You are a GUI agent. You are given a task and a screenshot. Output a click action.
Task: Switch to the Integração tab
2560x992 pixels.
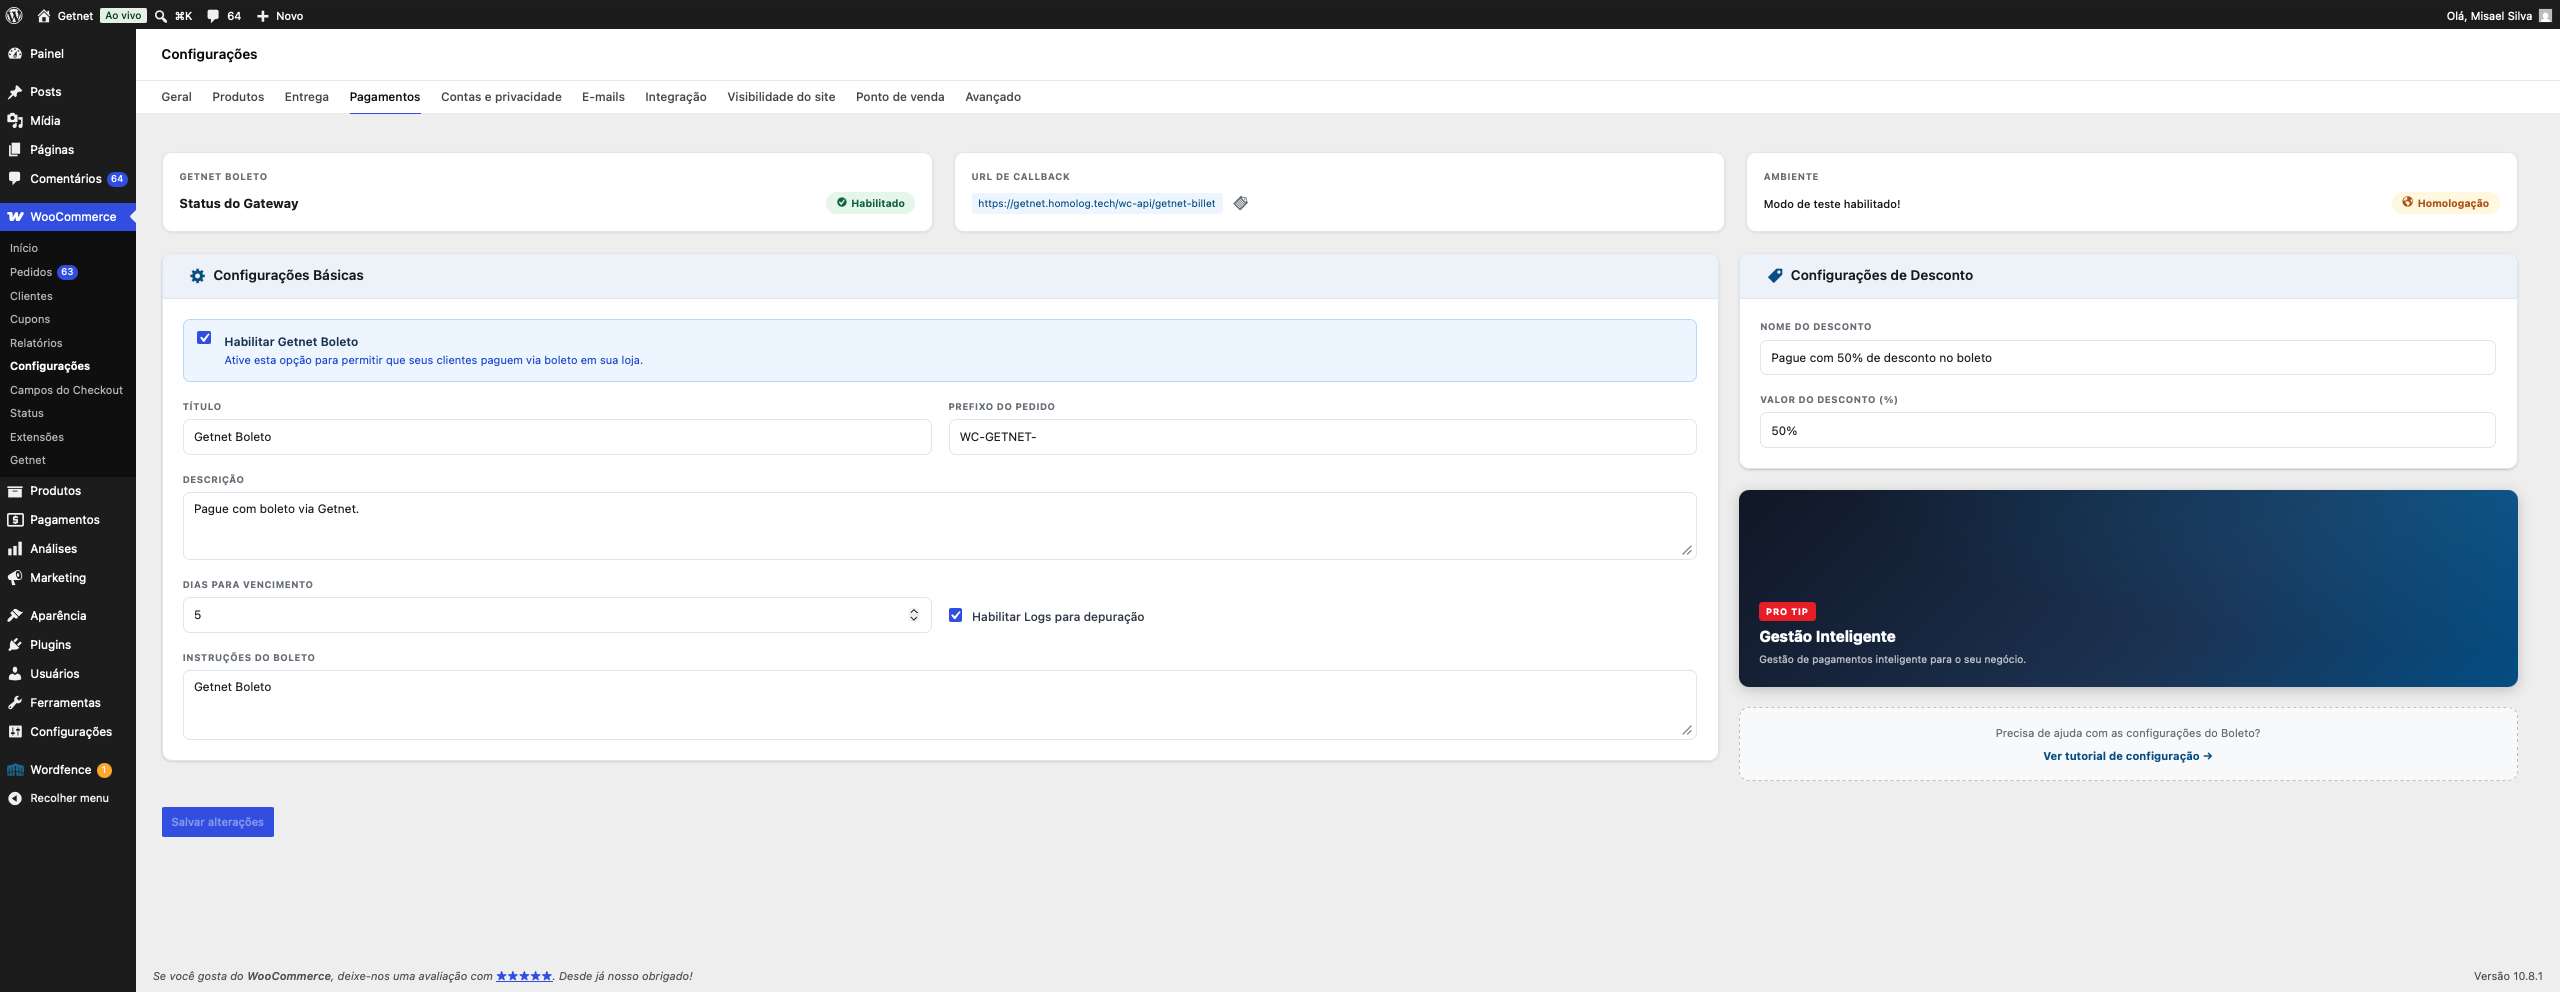[675, 97]
